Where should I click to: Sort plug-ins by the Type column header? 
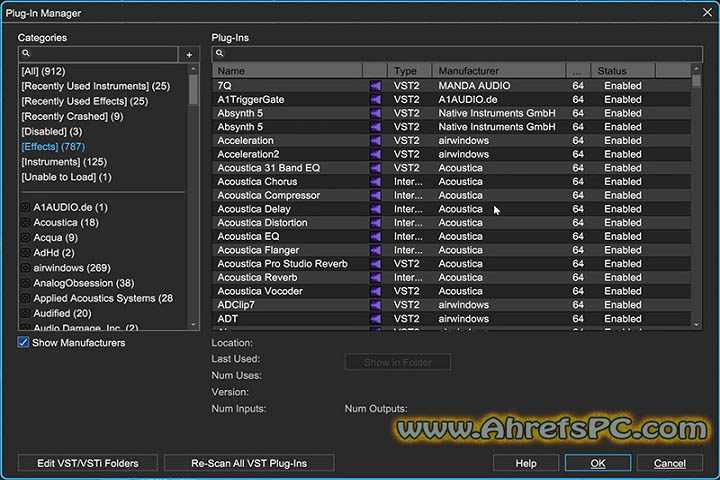click(x=410, y=71)
